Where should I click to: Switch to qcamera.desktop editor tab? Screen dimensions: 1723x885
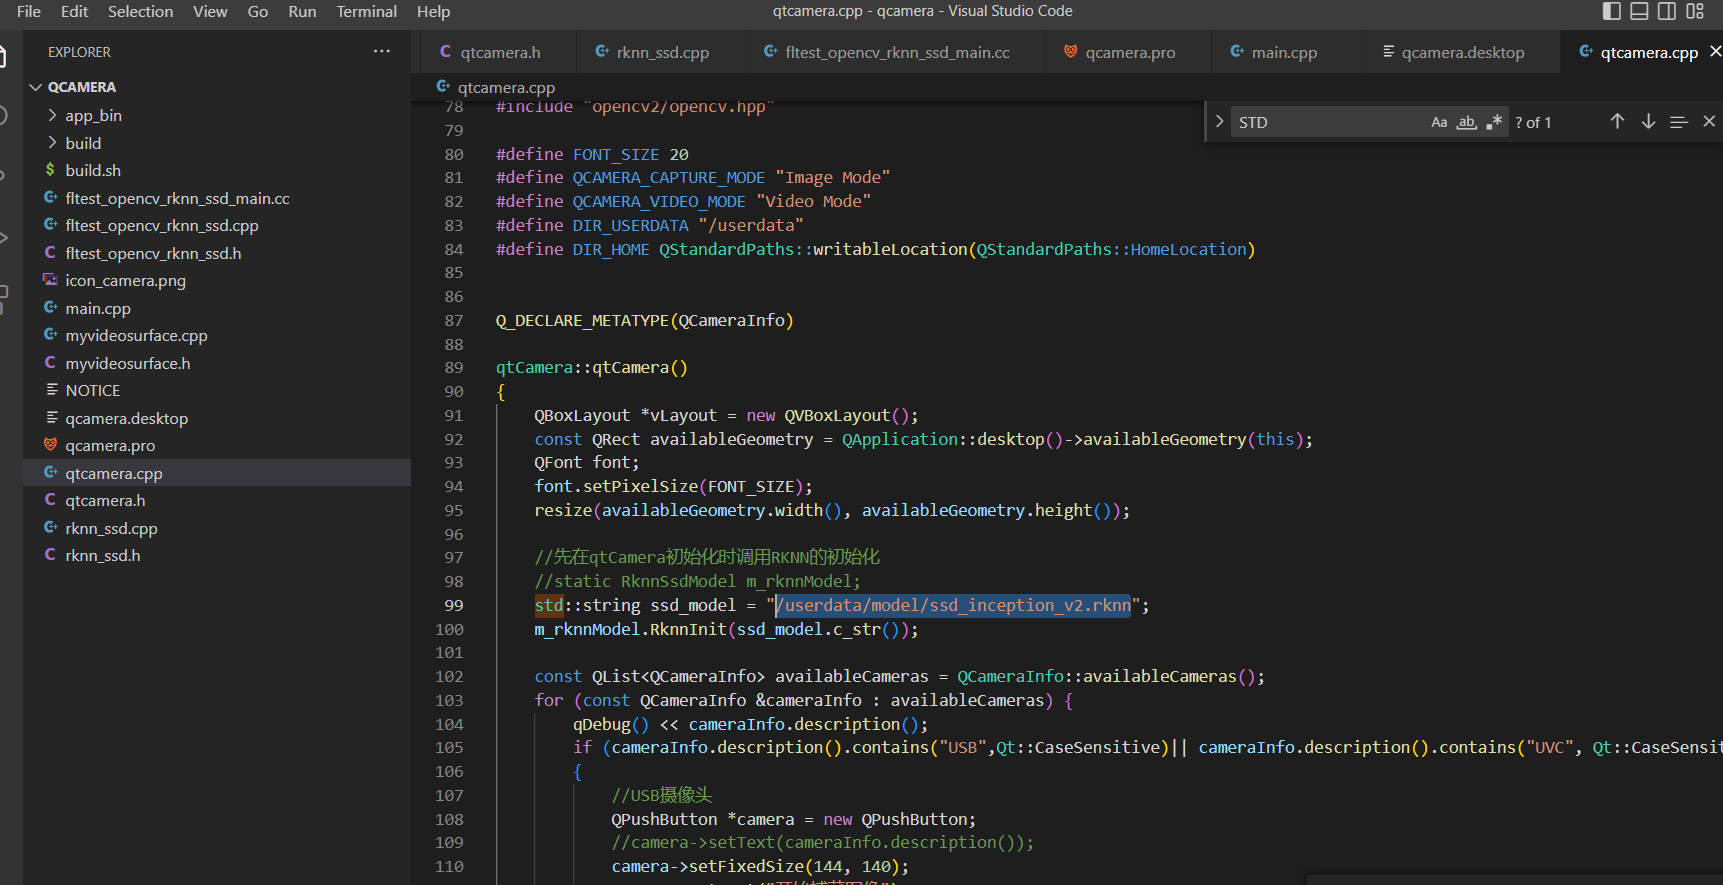coord(1462,52)
